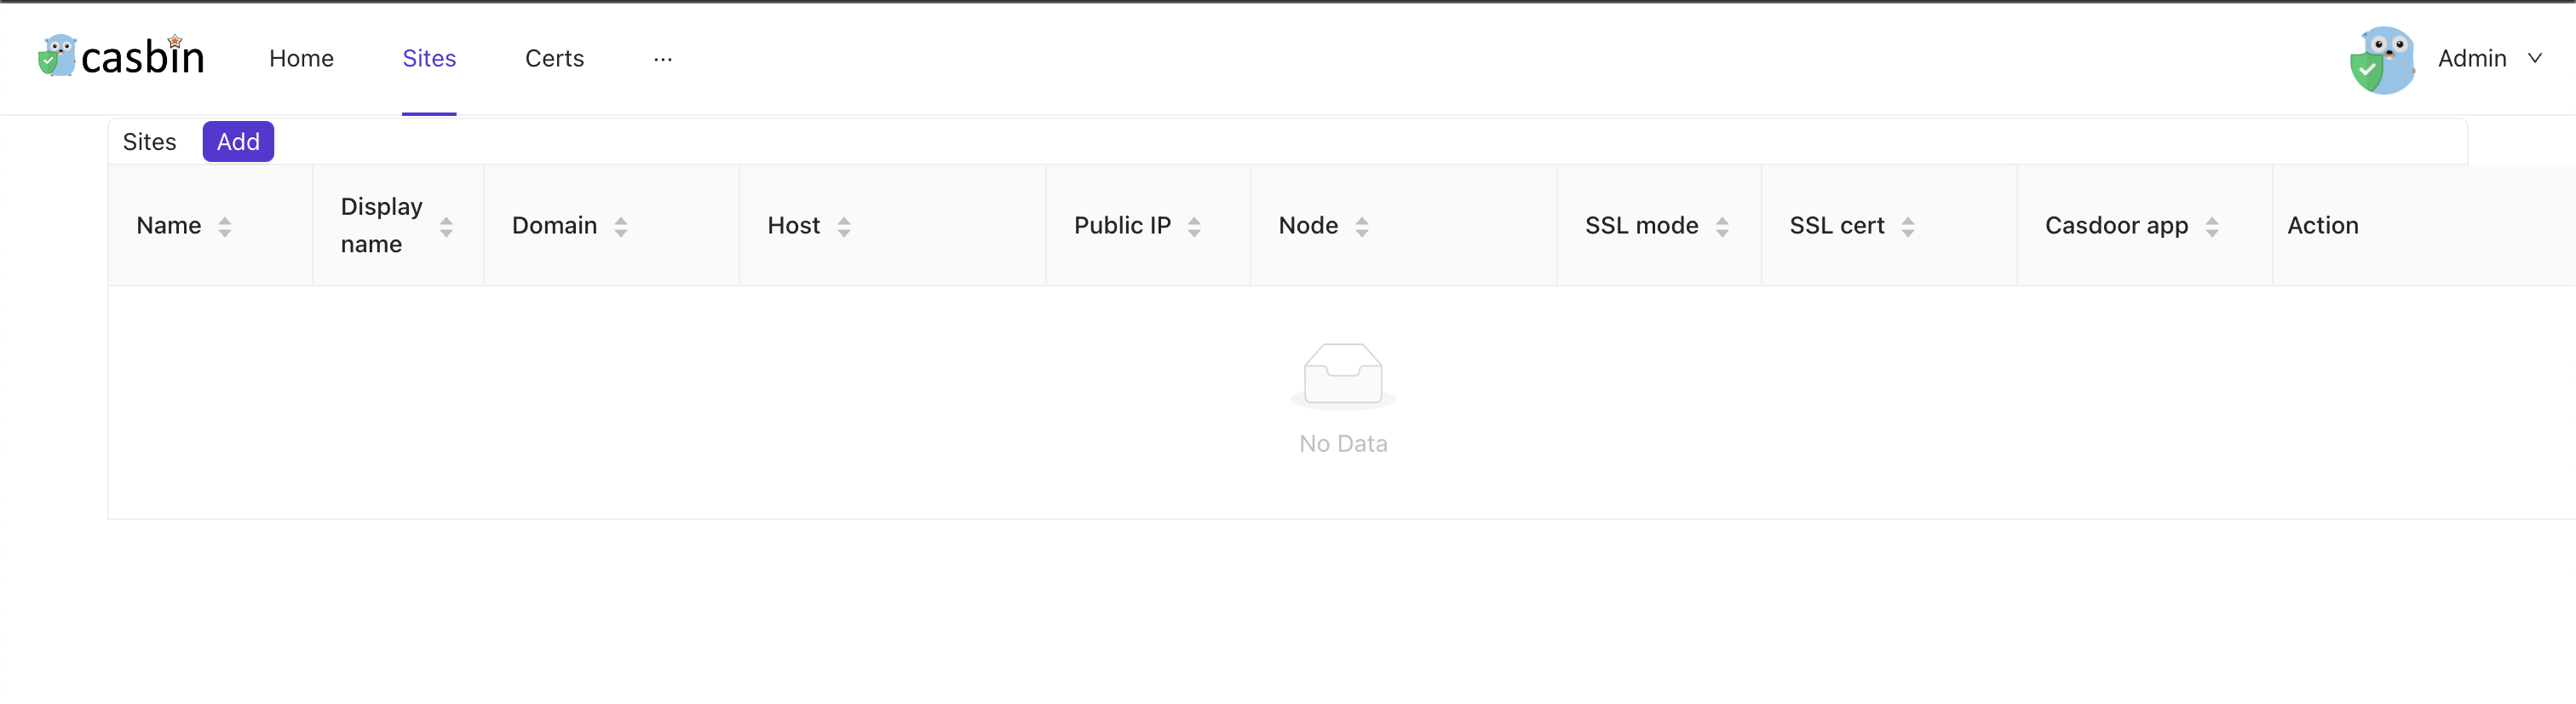Screen dimensions: 2576x704
Task: Expand the Admin account dropdown arrow
Action: [2535, 58]
